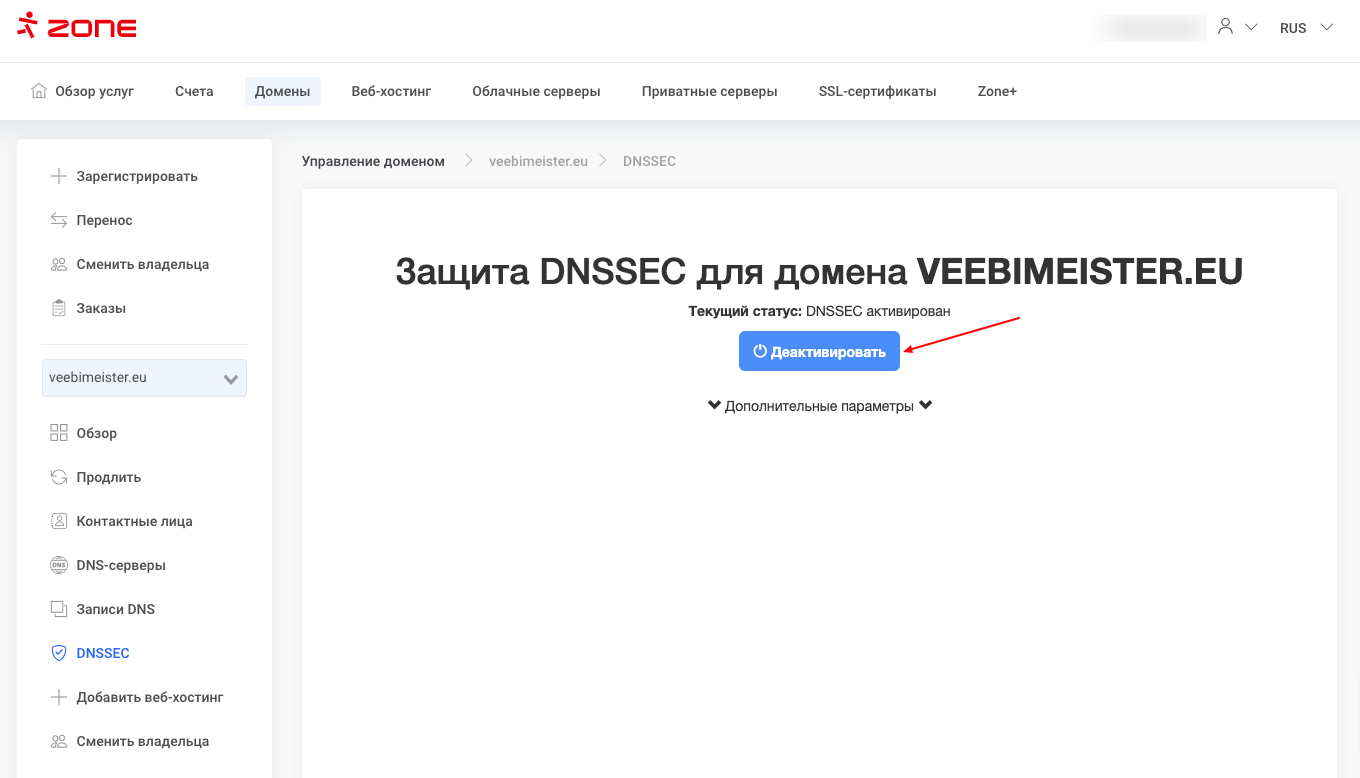This screenshot has width=1360, height=778.
Task: Click the clipboard icon beside Заказы
Action: click(x=58, y=308)
